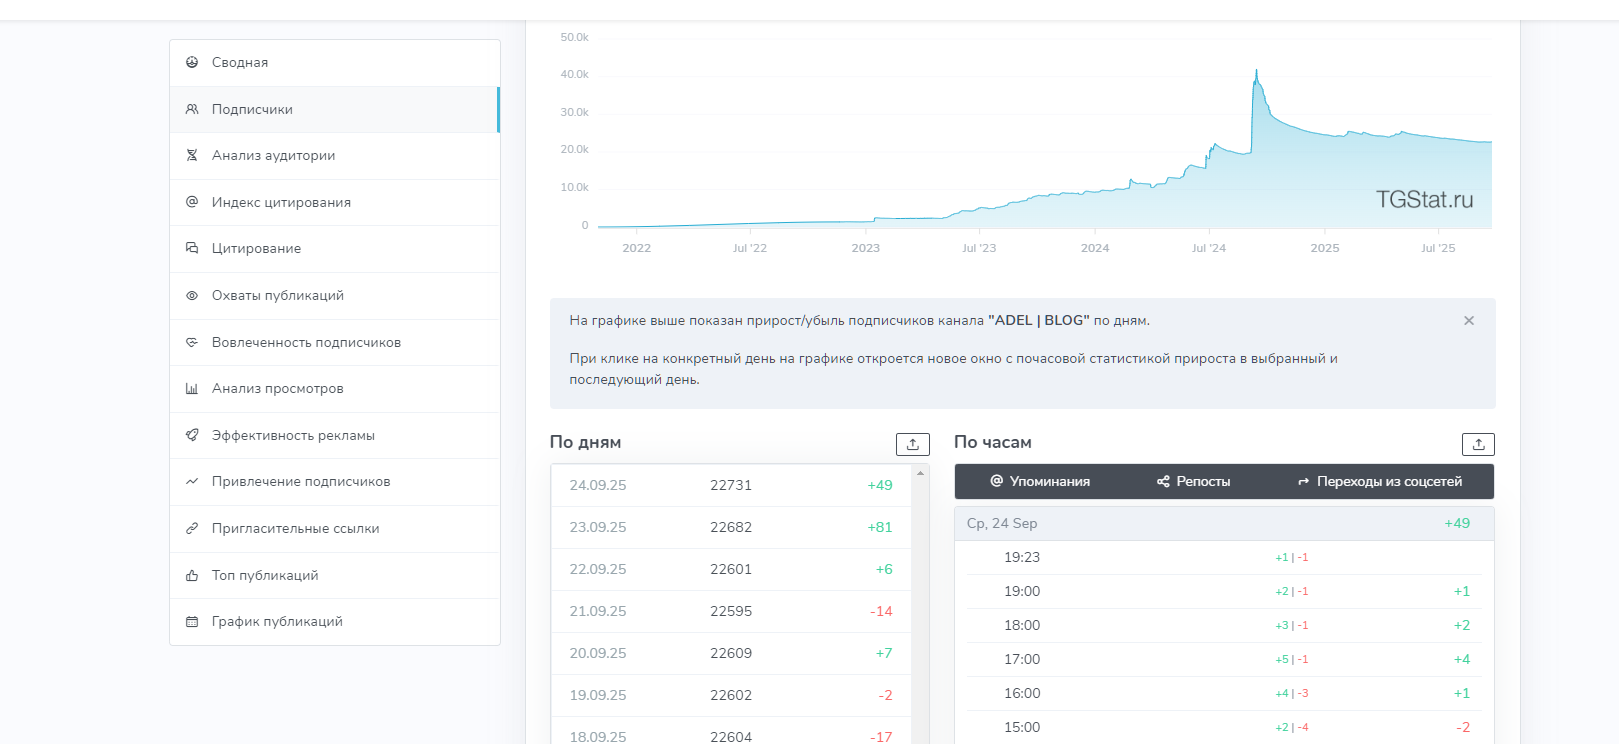The height and width of the screenshot is (744, 1619).
Task: Open График публикаций from sidebar
Action: click(x=277, y=621)
